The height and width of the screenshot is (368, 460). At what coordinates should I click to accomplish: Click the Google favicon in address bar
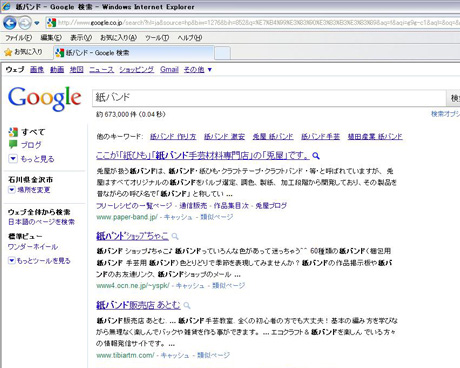[x=51, y=23]
